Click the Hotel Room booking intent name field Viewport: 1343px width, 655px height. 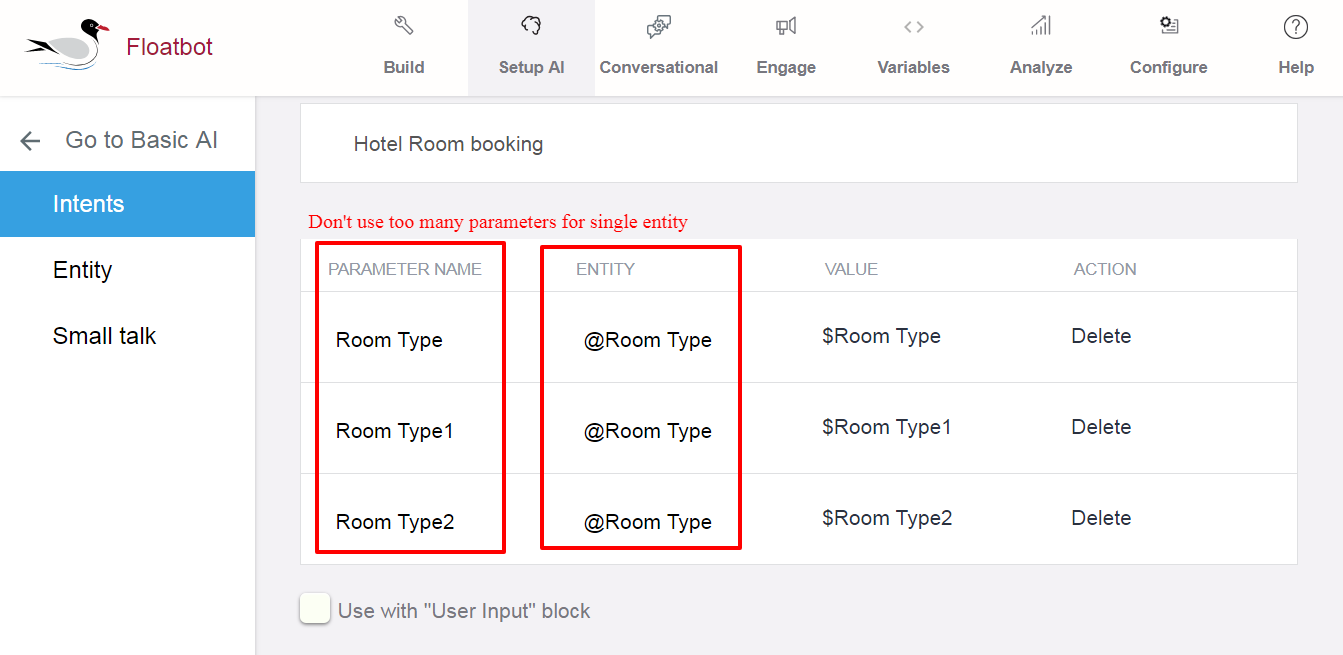[799, 144]
